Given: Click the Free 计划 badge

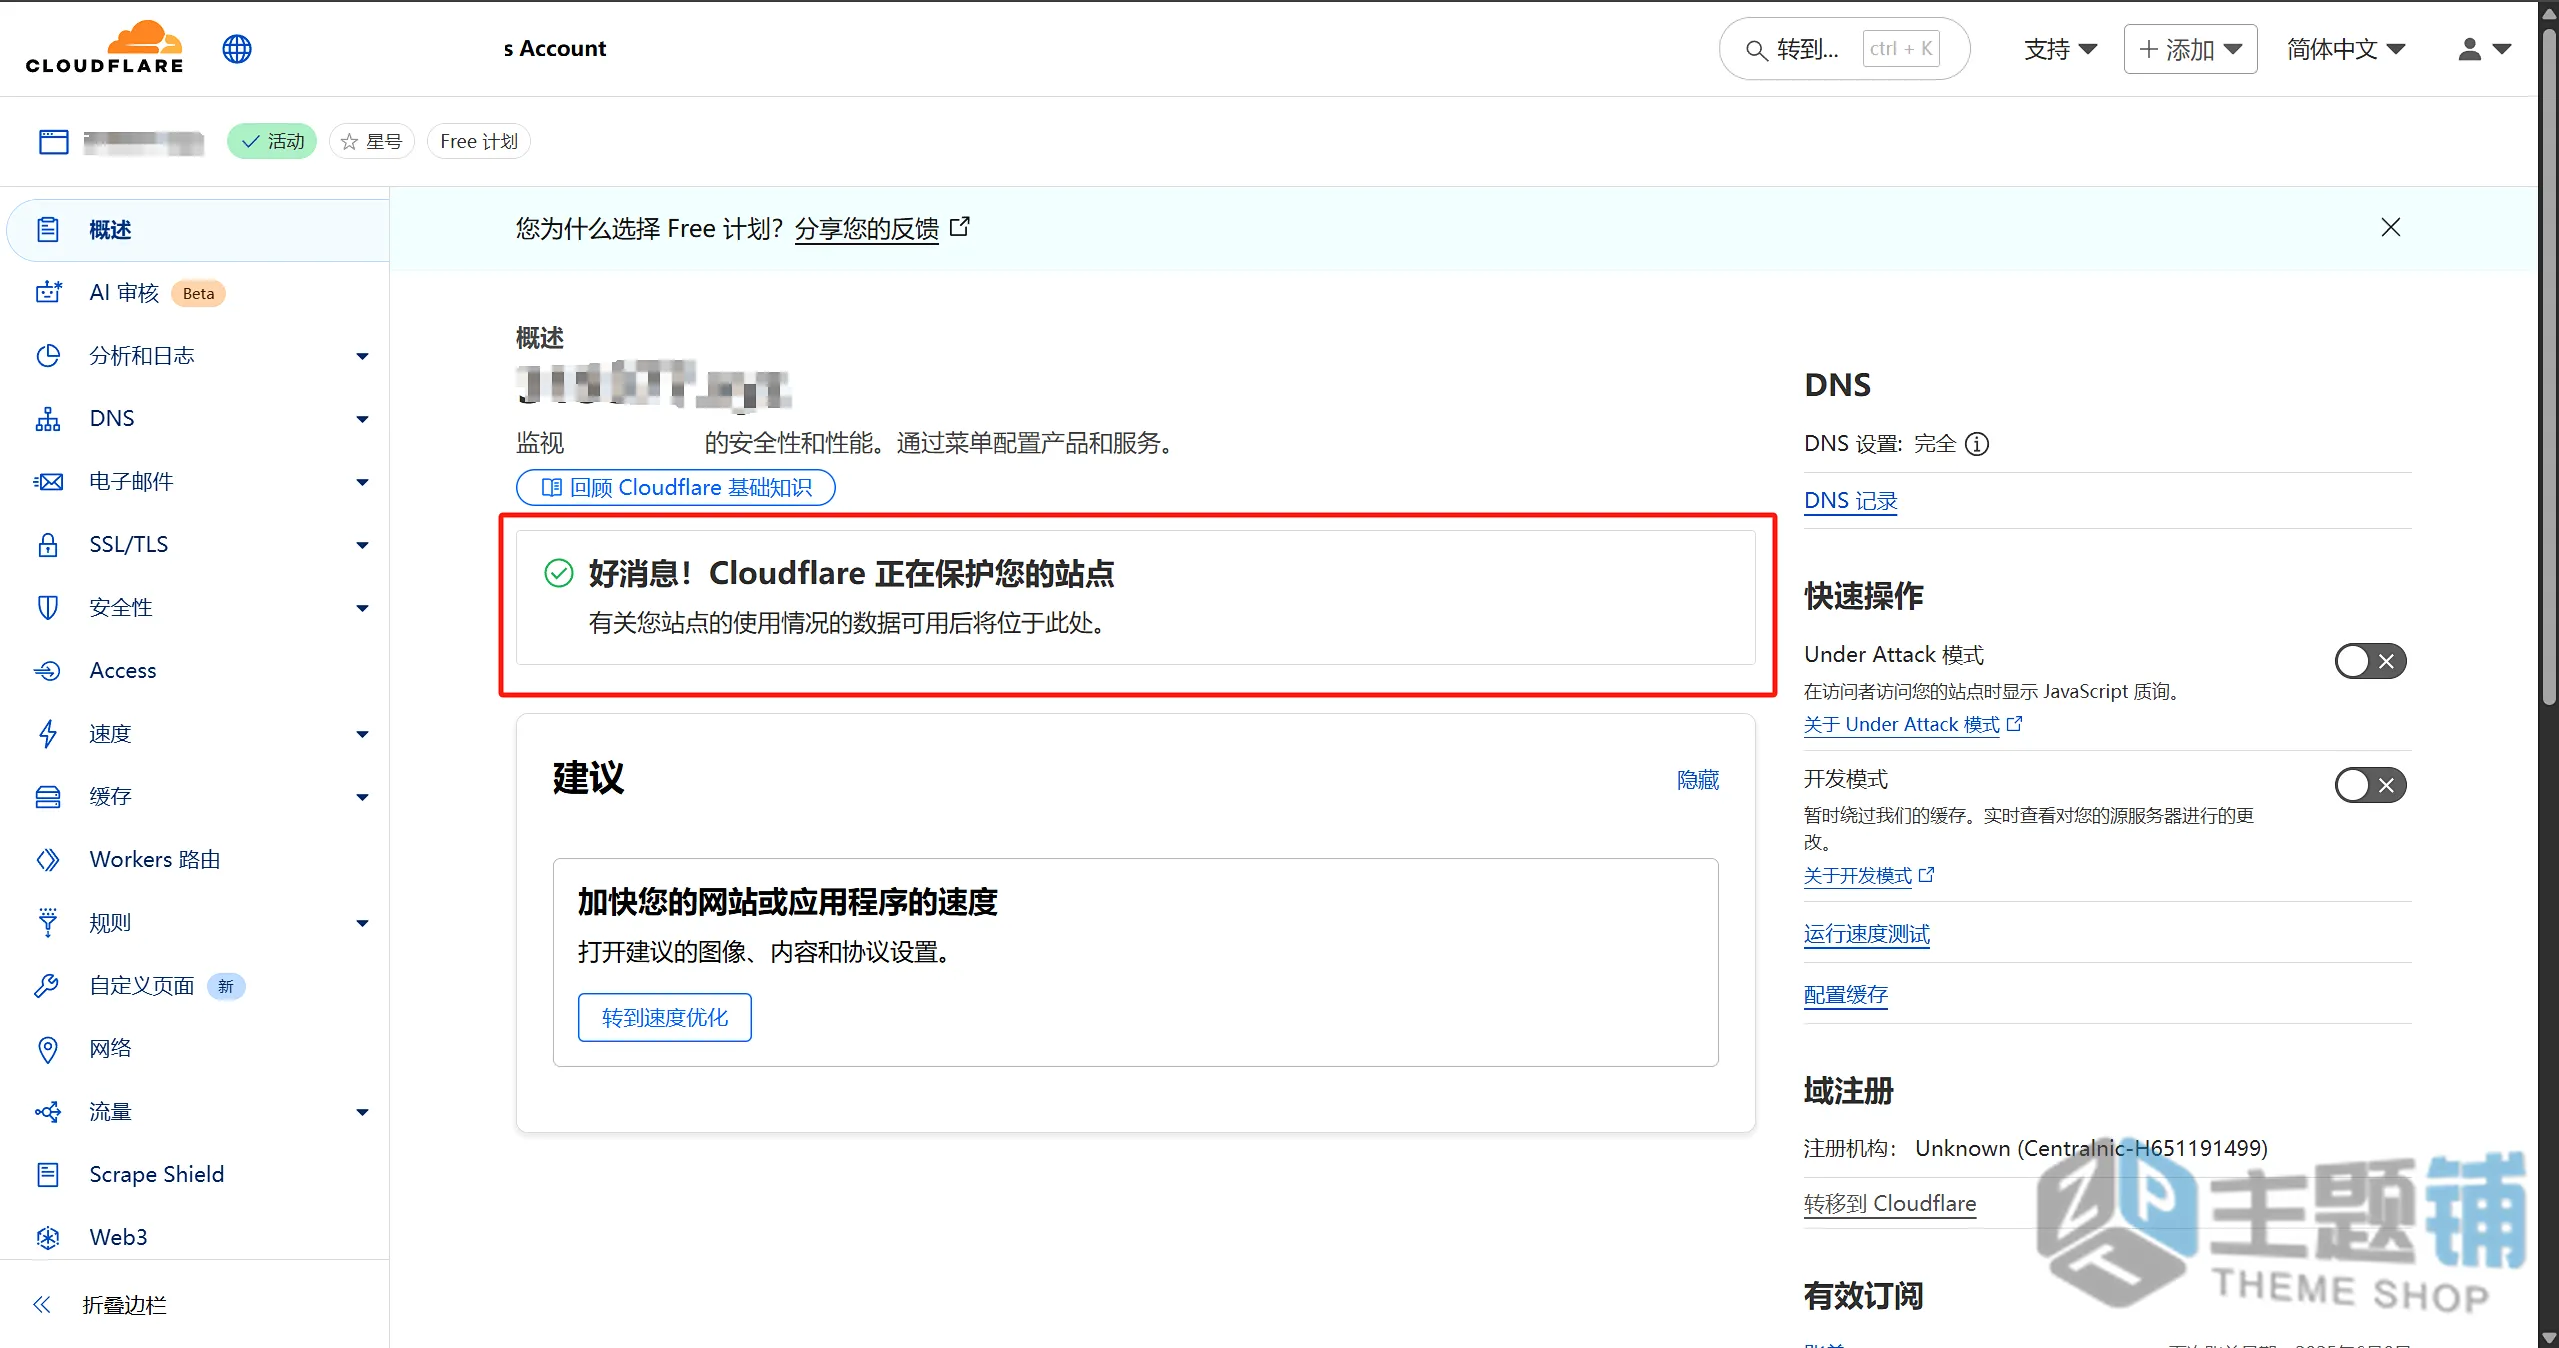Looking at the screenshot, I should pos(479,142).
